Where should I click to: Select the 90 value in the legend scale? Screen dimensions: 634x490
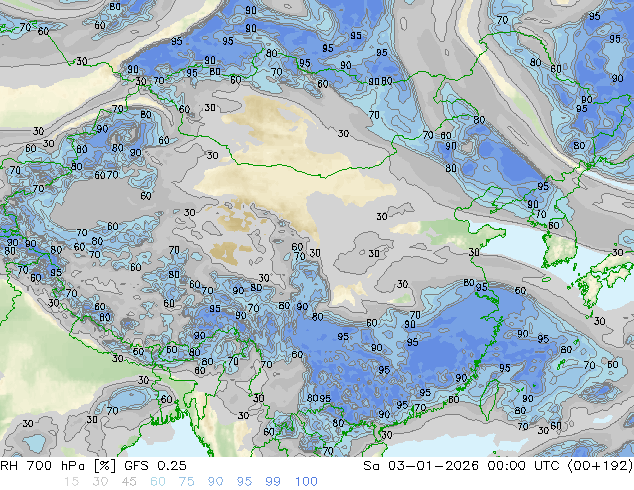pyautogui.click(x=215, y=482)
